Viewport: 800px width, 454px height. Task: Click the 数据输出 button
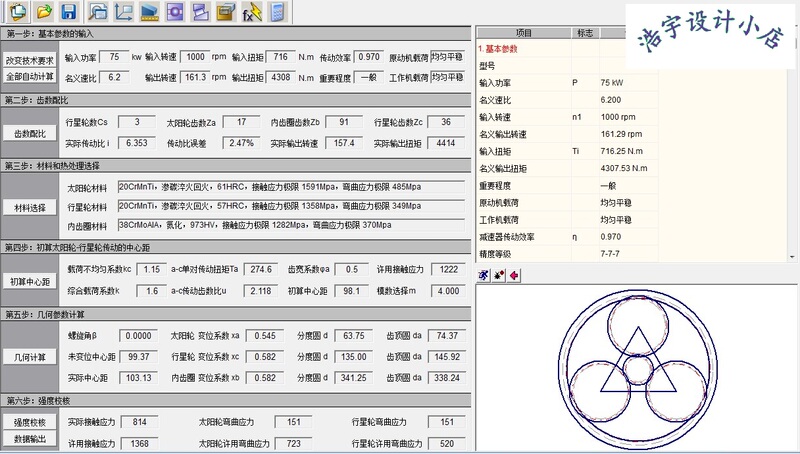click(30, 439)
